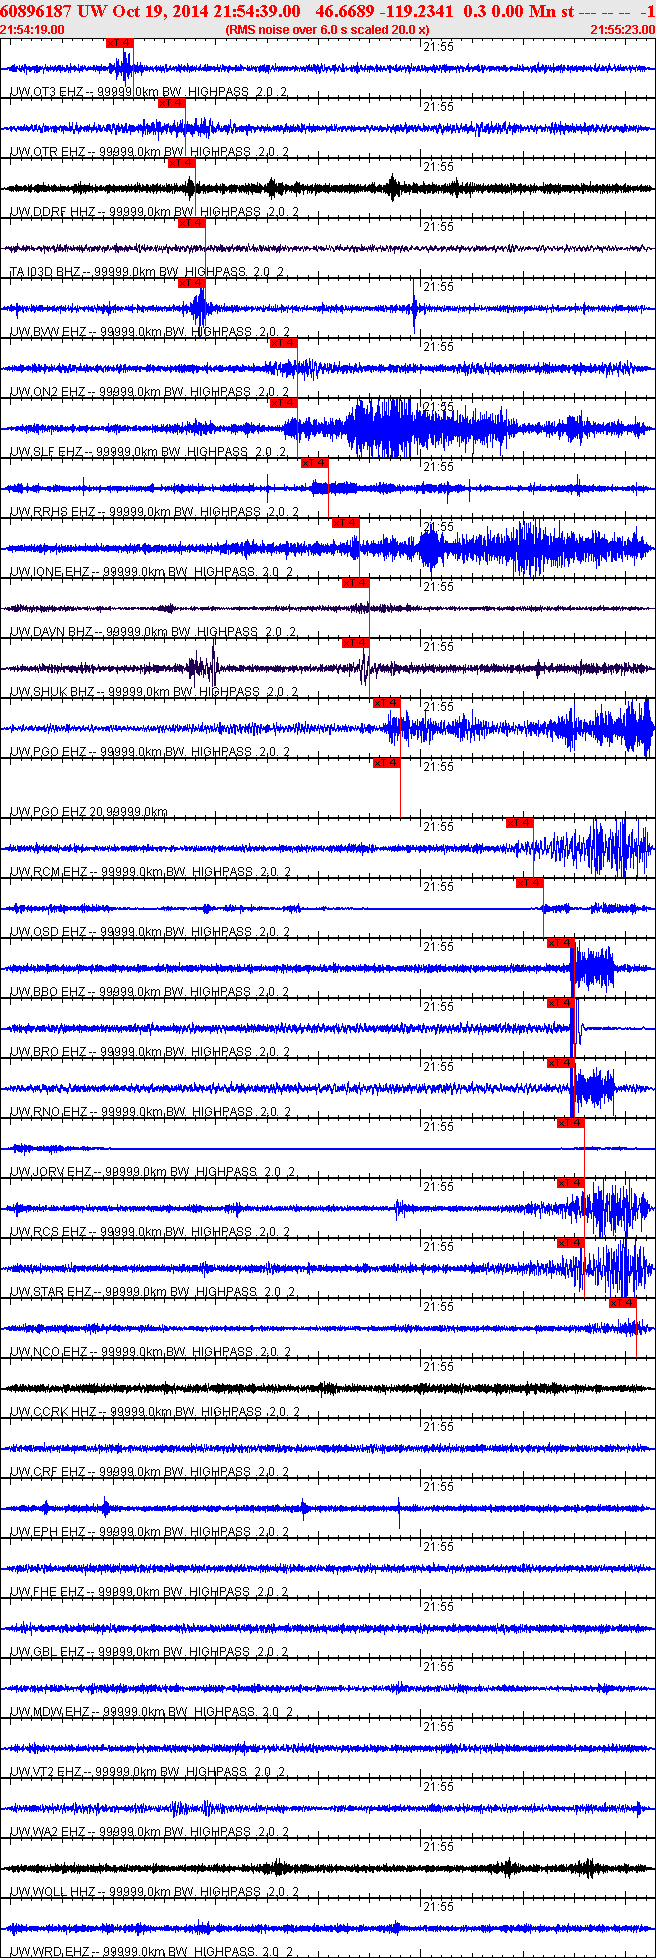656x1958 pixels.
Task: Select the red pick marker on UW.IONE trace
Action: tap(346, 523)
